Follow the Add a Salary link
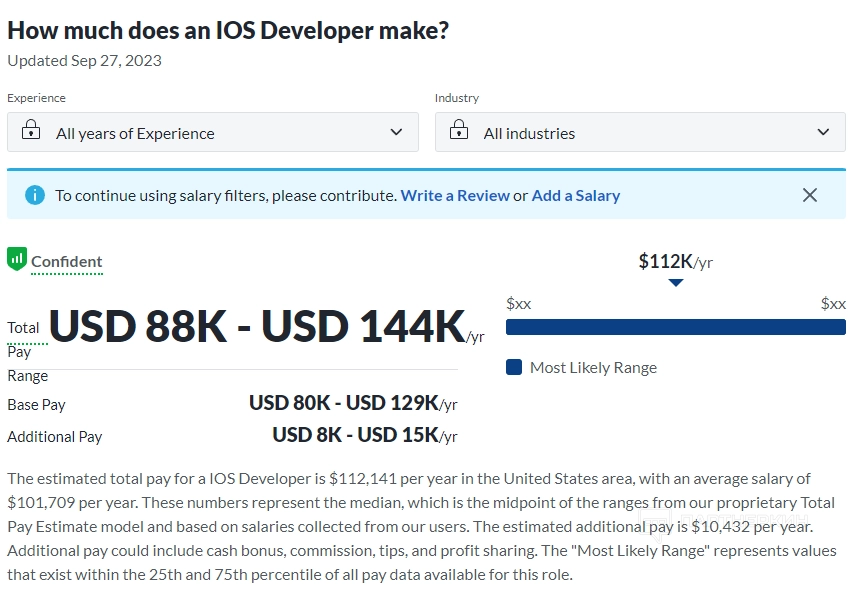Screen dimensions: 859x595 pos(576,196)
